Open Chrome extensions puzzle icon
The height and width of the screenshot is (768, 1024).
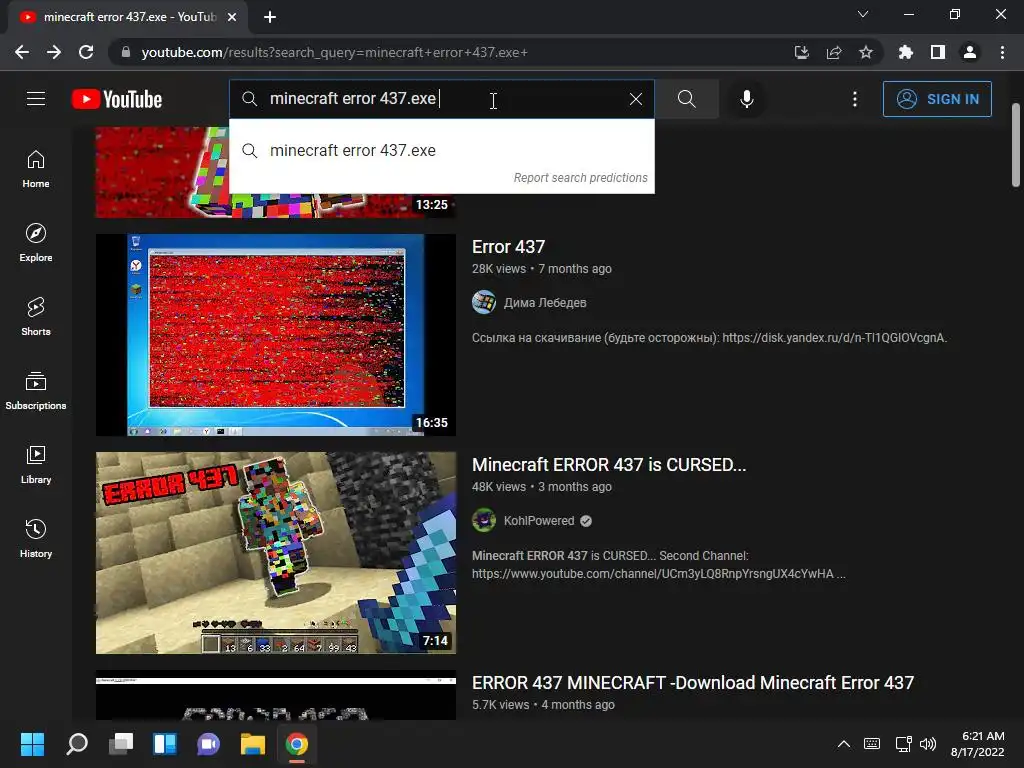(906, 52)
